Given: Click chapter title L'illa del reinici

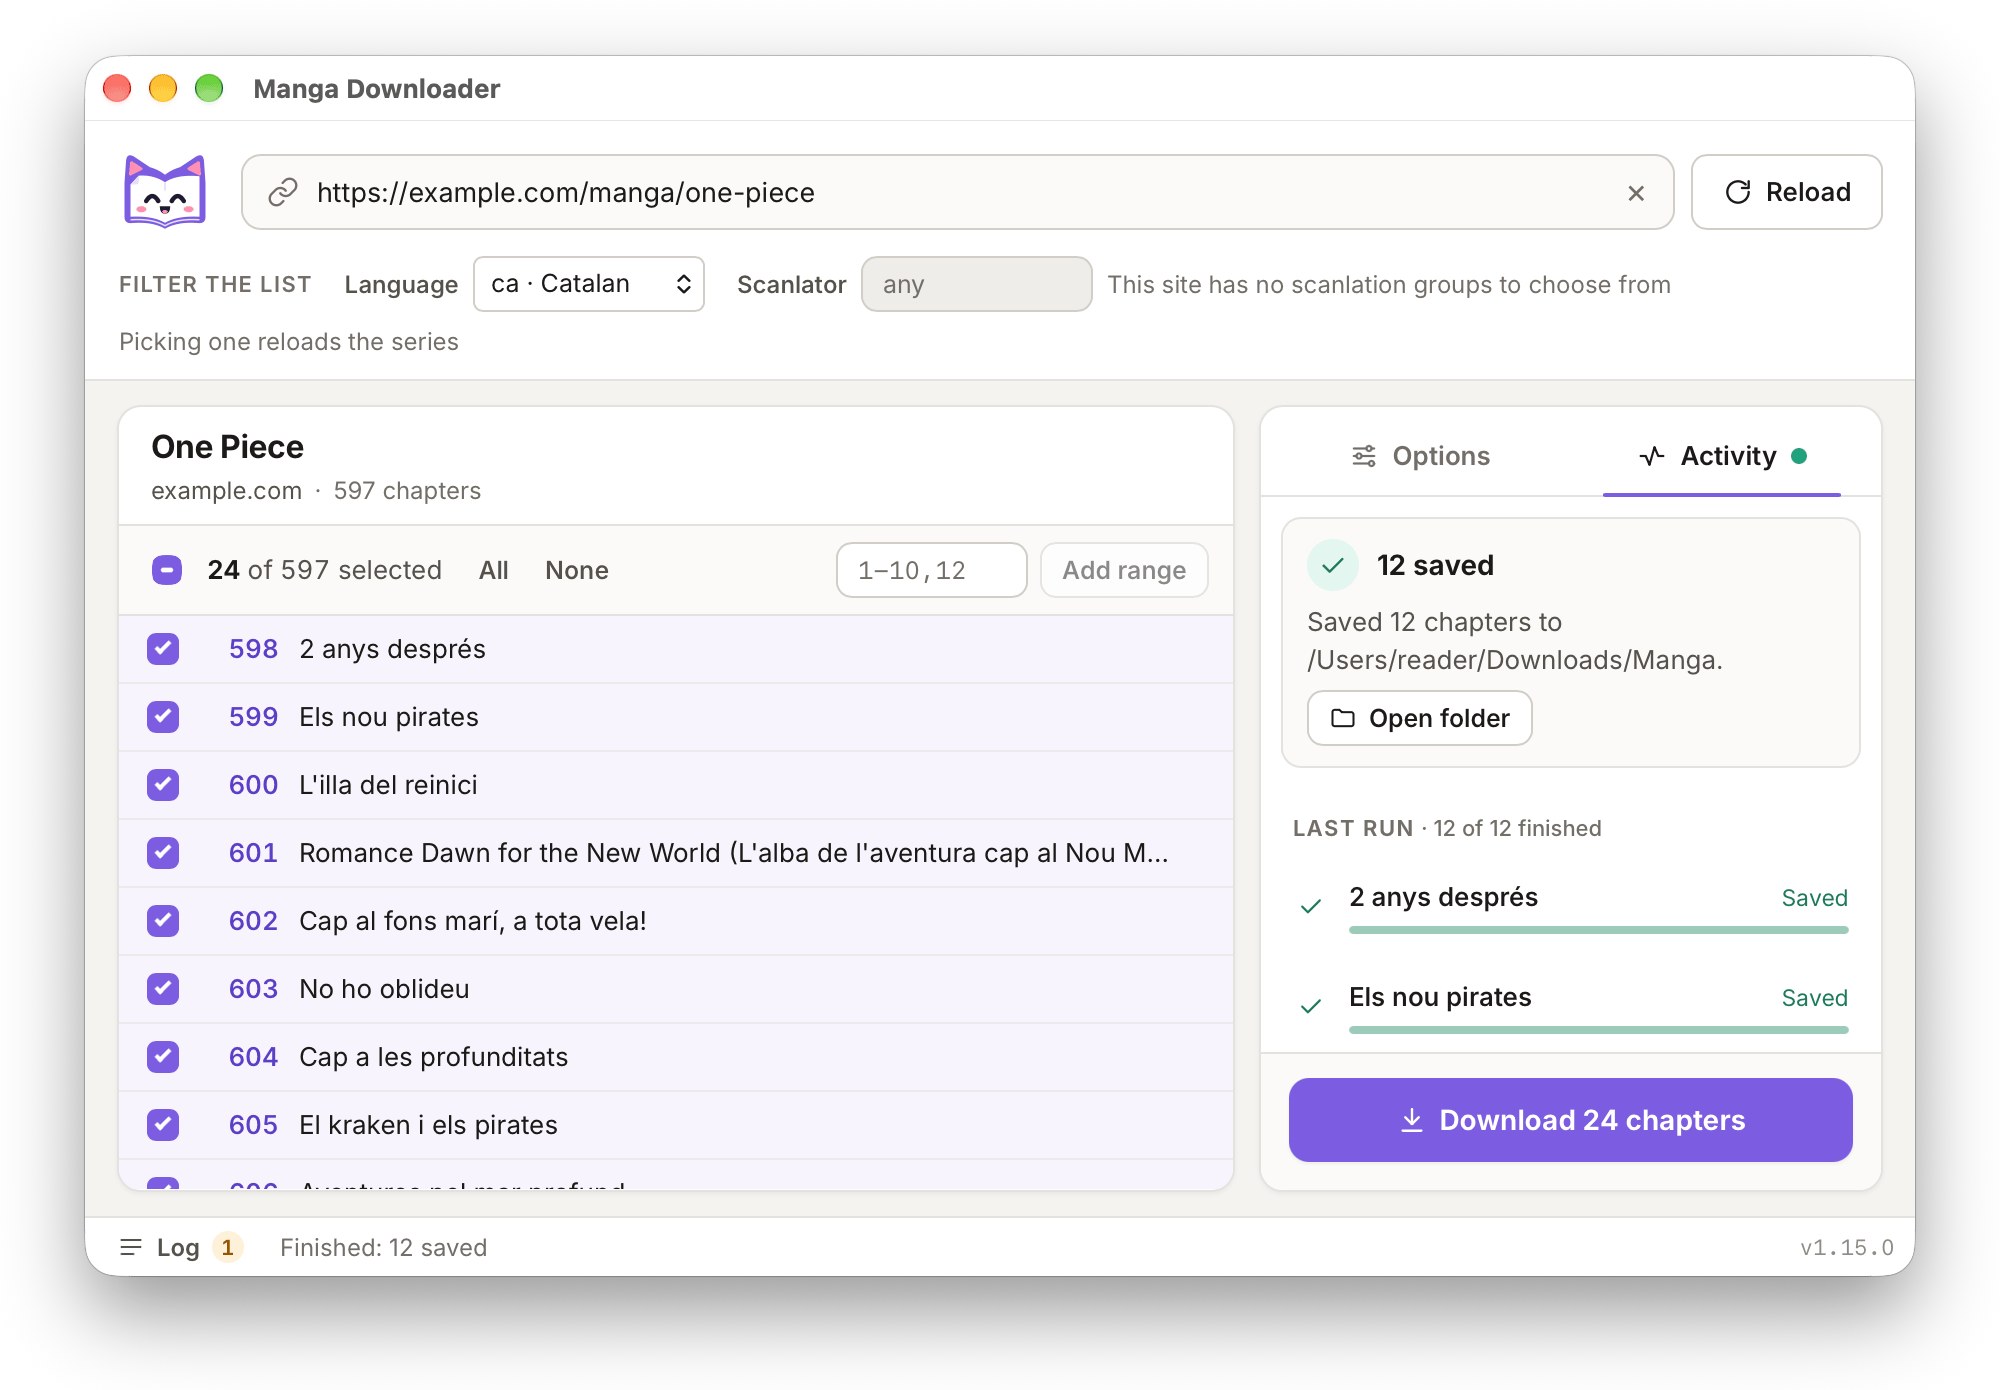Looking at the screenshot, I should [x=388, y=785].
